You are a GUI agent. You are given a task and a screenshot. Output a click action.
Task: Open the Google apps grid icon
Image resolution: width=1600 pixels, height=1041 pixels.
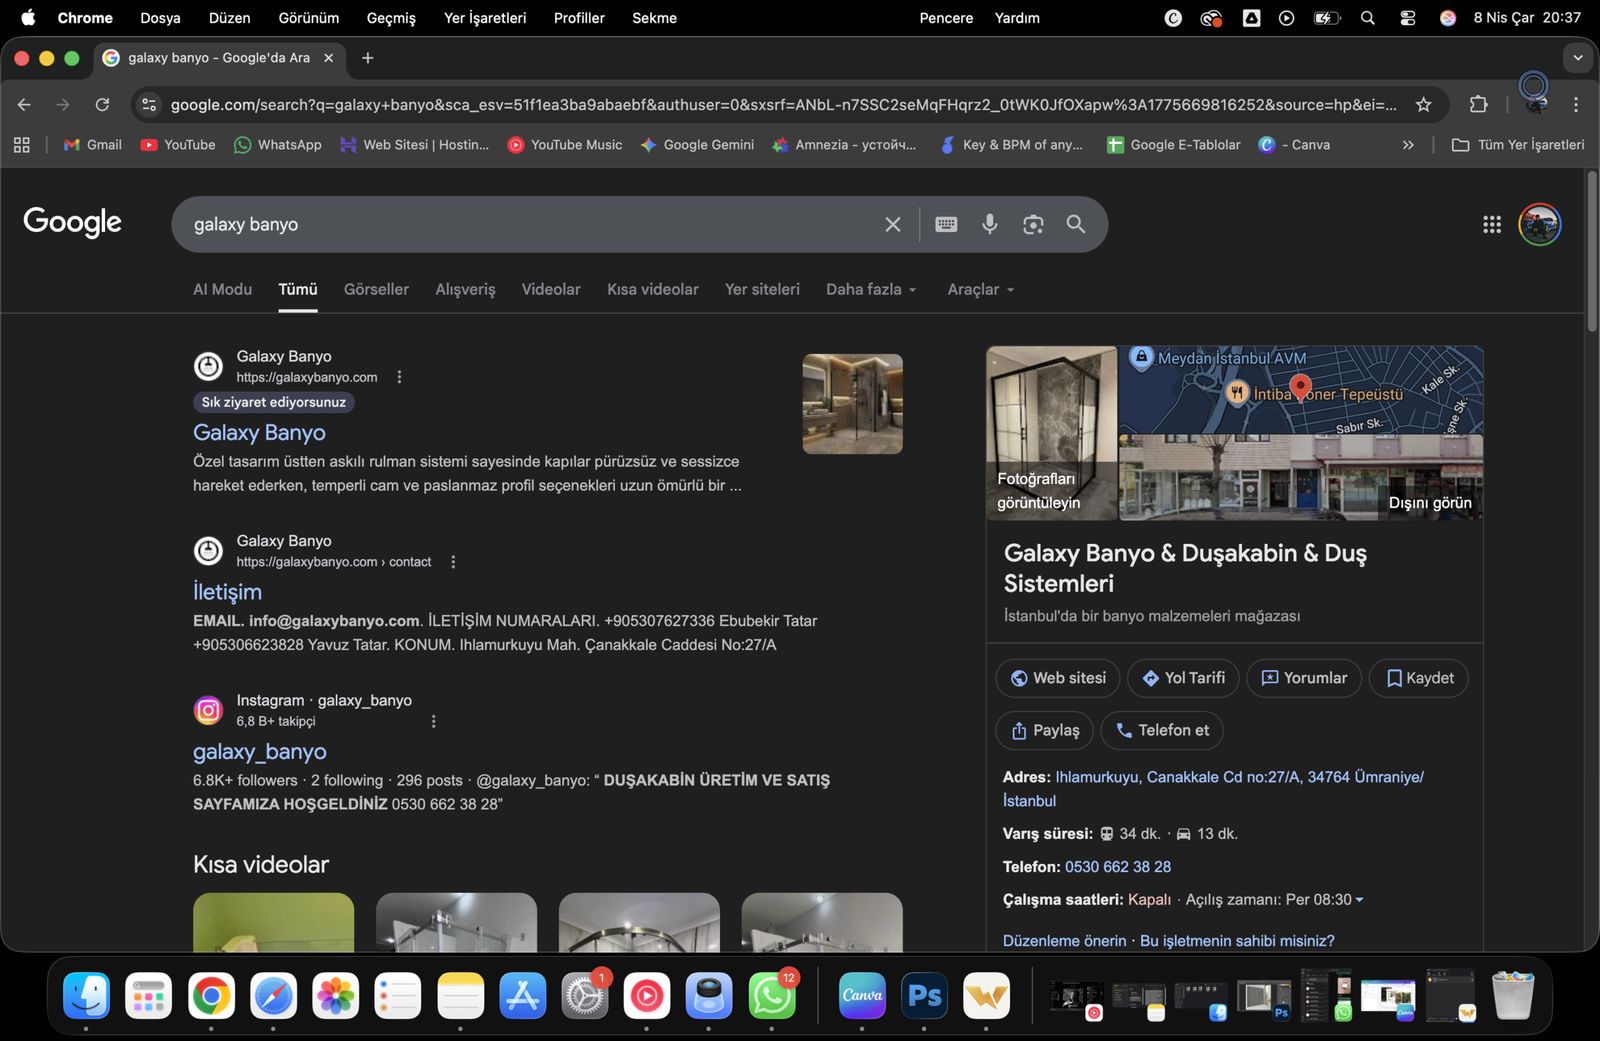point(1491,224)
